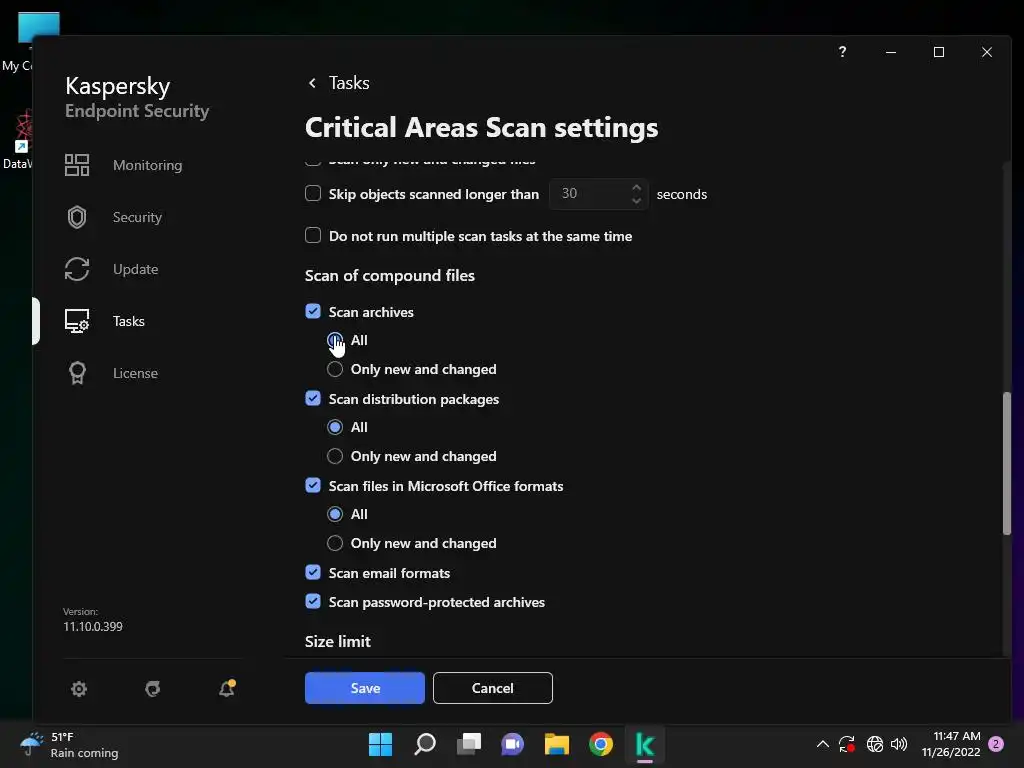Enable Skip objects scanned longer than
This screenshot has width=1024, height=768.
(x=313, y=193)
